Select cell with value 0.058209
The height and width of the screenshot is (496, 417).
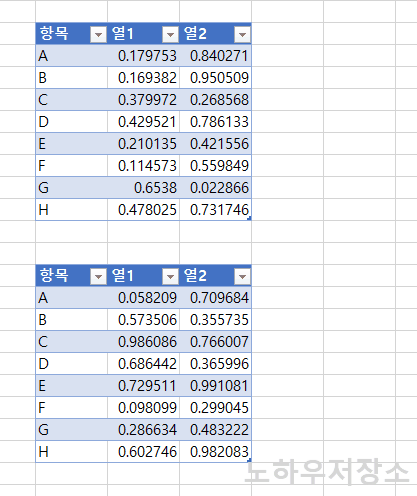click(144, 298)
